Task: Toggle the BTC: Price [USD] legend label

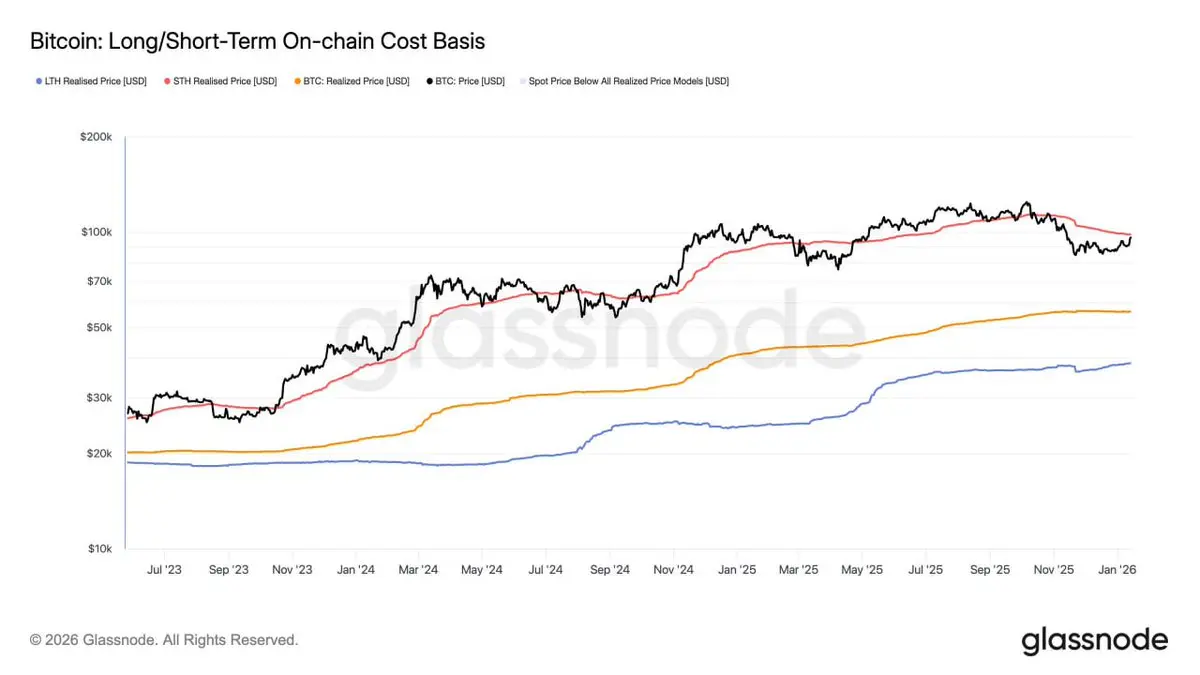Action: (x=470, y=81)
